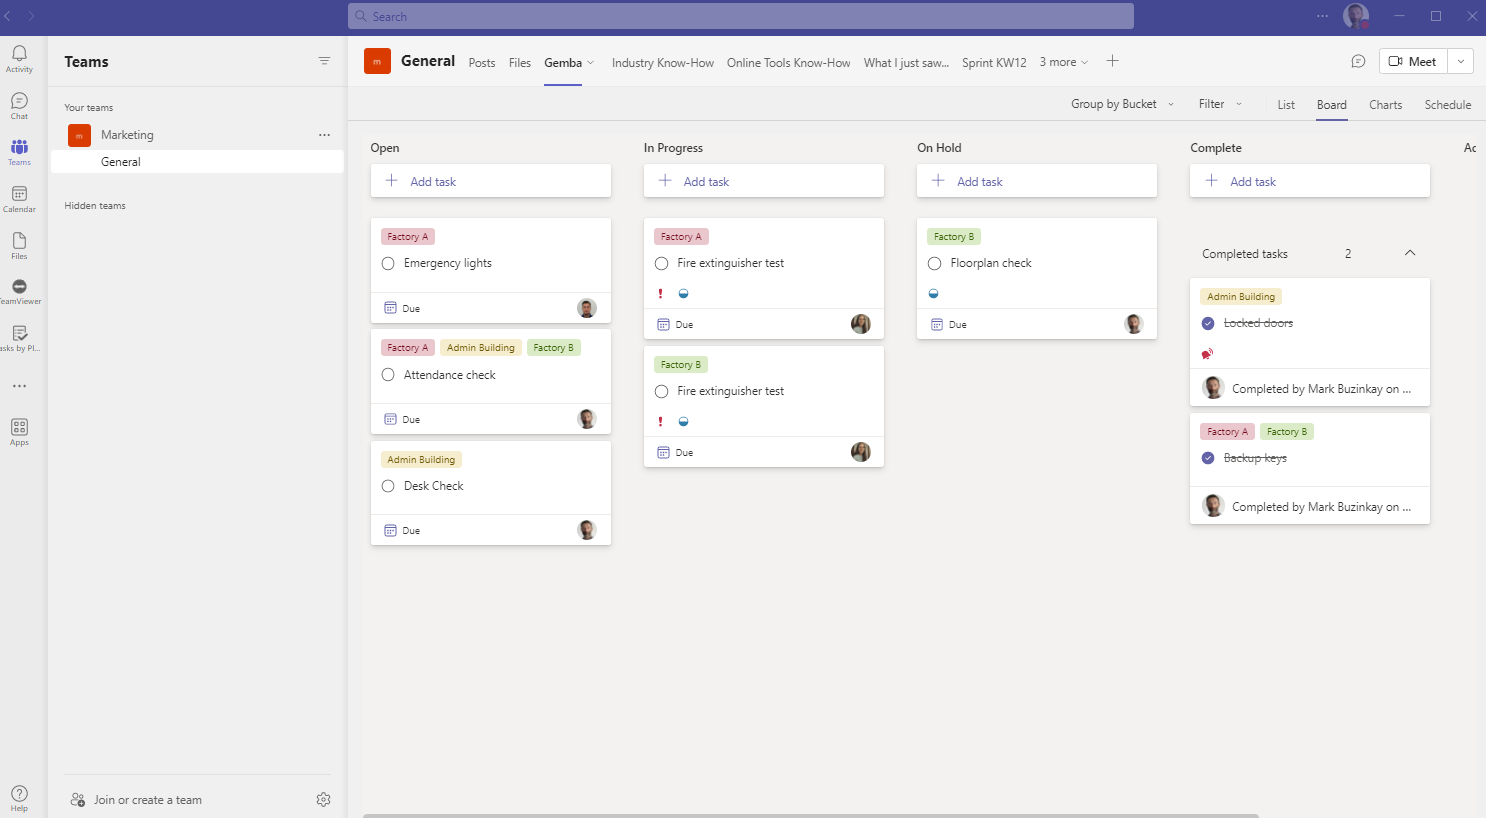Open Marketing team more options ellipsis
The image size is (1486, 818).
[x=324, y=135]
